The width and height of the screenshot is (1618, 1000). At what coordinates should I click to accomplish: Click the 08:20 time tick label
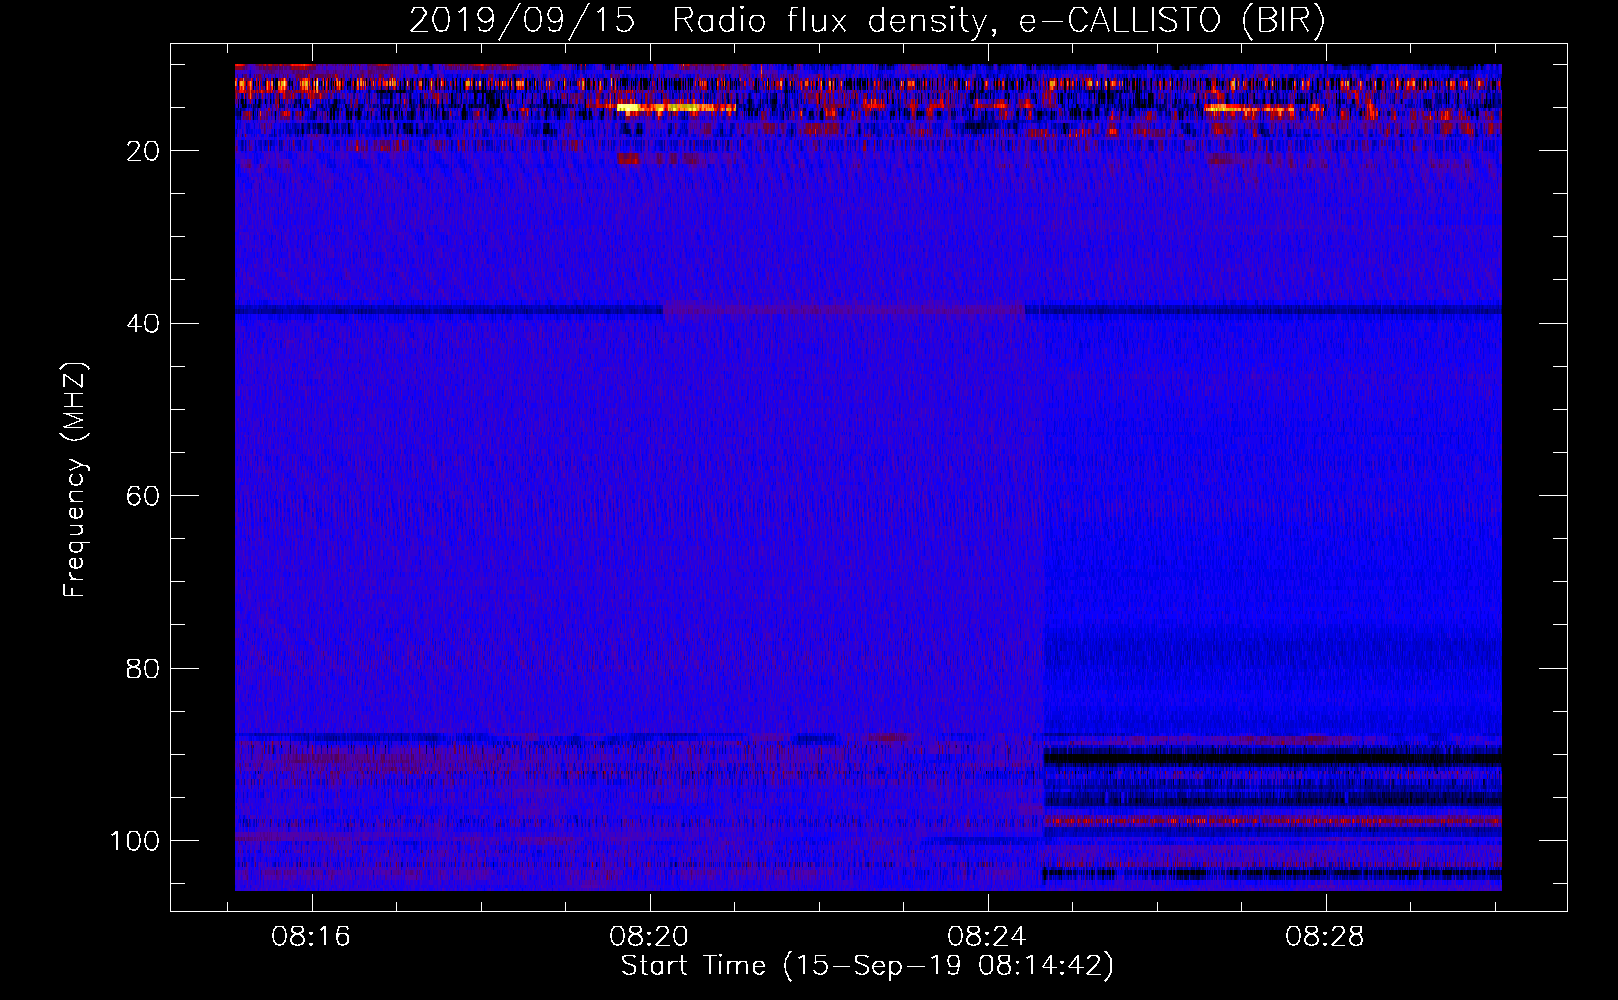click(x=649, y=937)
